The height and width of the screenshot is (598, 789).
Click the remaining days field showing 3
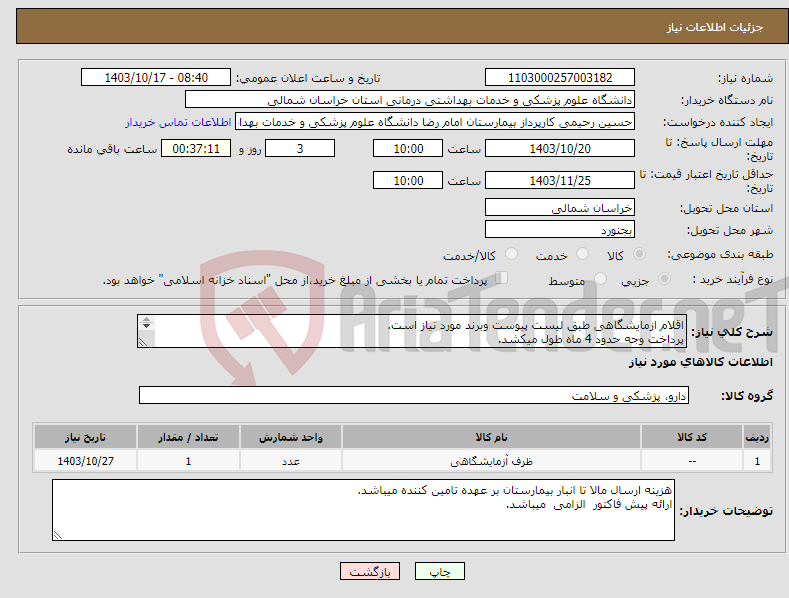click(x=300, y=148)
